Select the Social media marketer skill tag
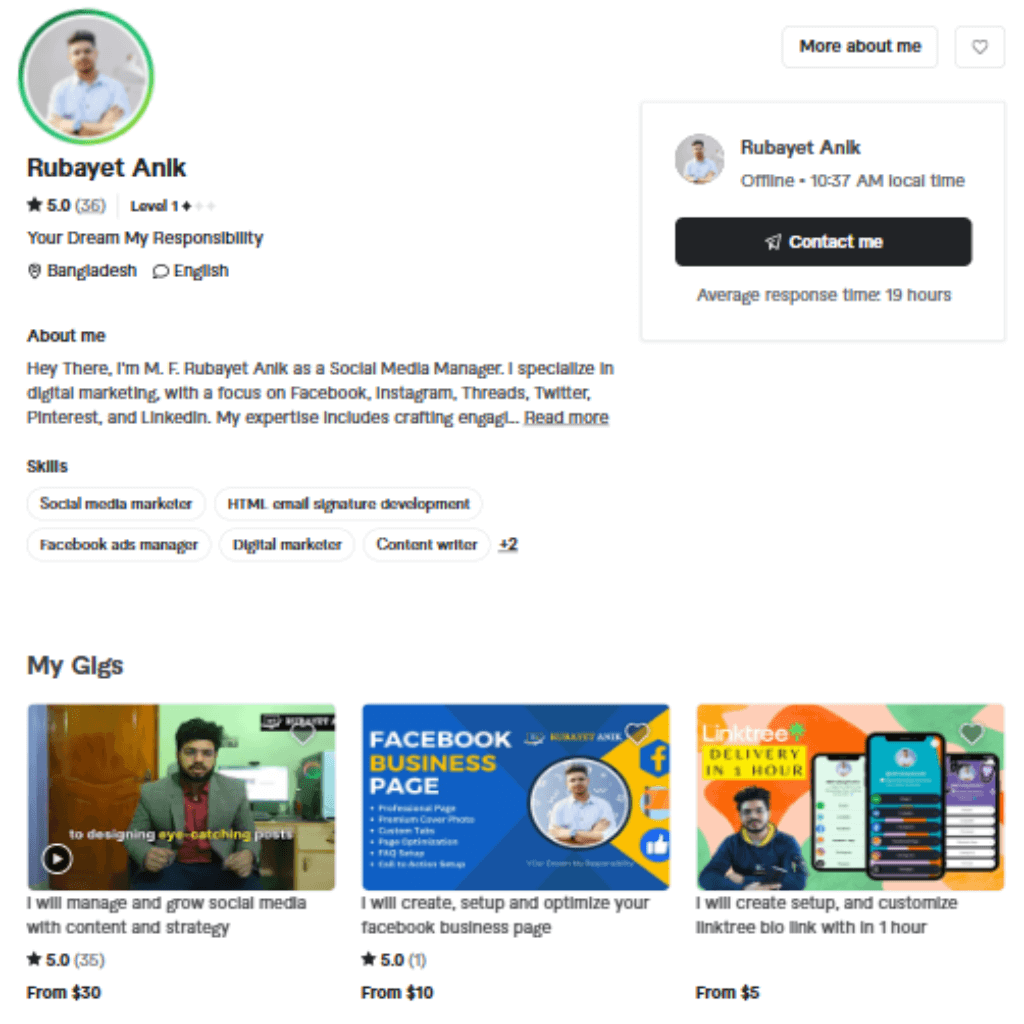Viewport: 1024px width, 1024px height. pyautogui.click(x=116, y=504)
